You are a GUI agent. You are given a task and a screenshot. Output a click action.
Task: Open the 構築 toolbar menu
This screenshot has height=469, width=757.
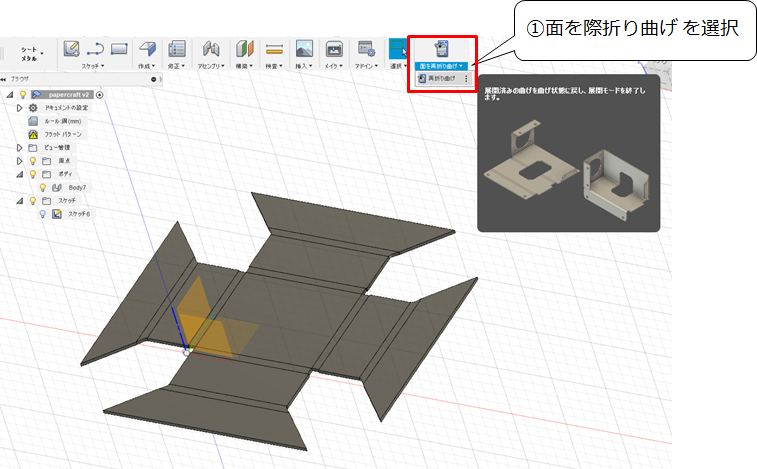coord(244,66)
